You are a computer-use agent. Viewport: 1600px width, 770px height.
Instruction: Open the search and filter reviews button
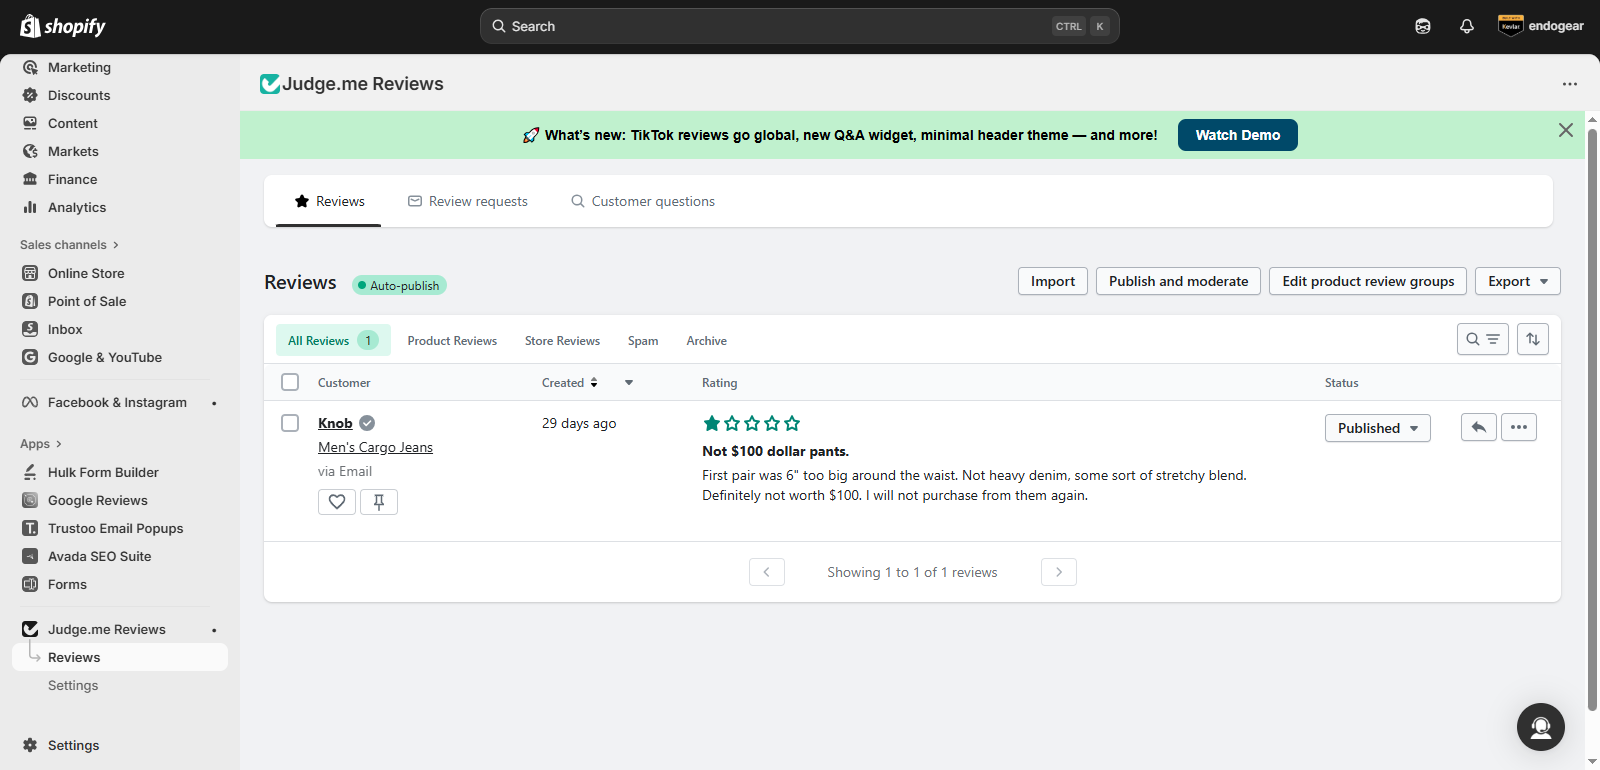[x=1482, y=339]
